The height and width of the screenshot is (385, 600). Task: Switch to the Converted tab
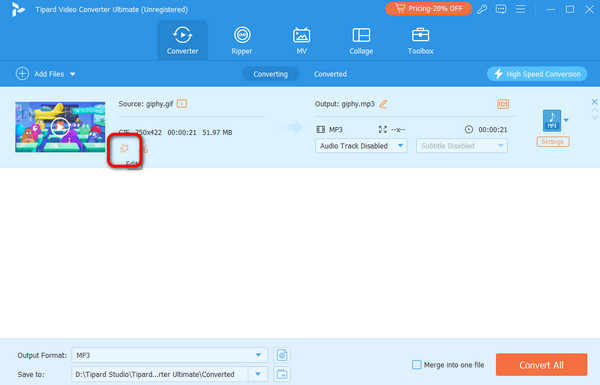pyautogui.click(x=330, y=74)
